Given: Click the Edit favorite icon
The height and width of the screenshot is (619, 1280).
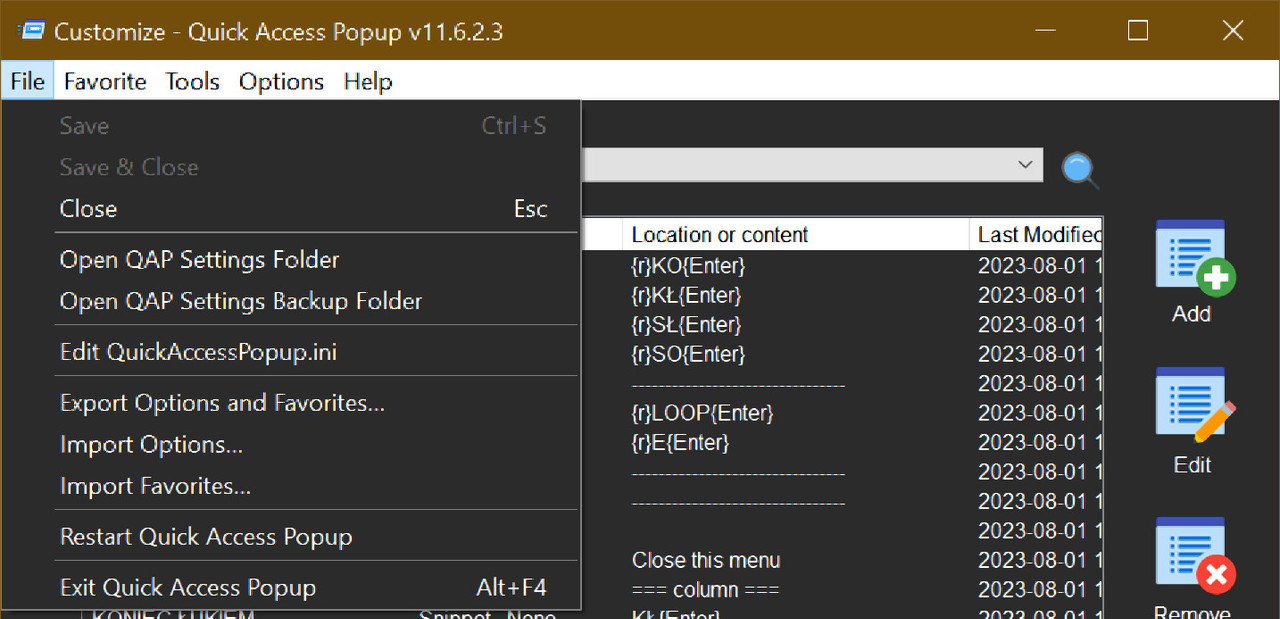Looking at the screenshot, I should tap(1195, 407).
